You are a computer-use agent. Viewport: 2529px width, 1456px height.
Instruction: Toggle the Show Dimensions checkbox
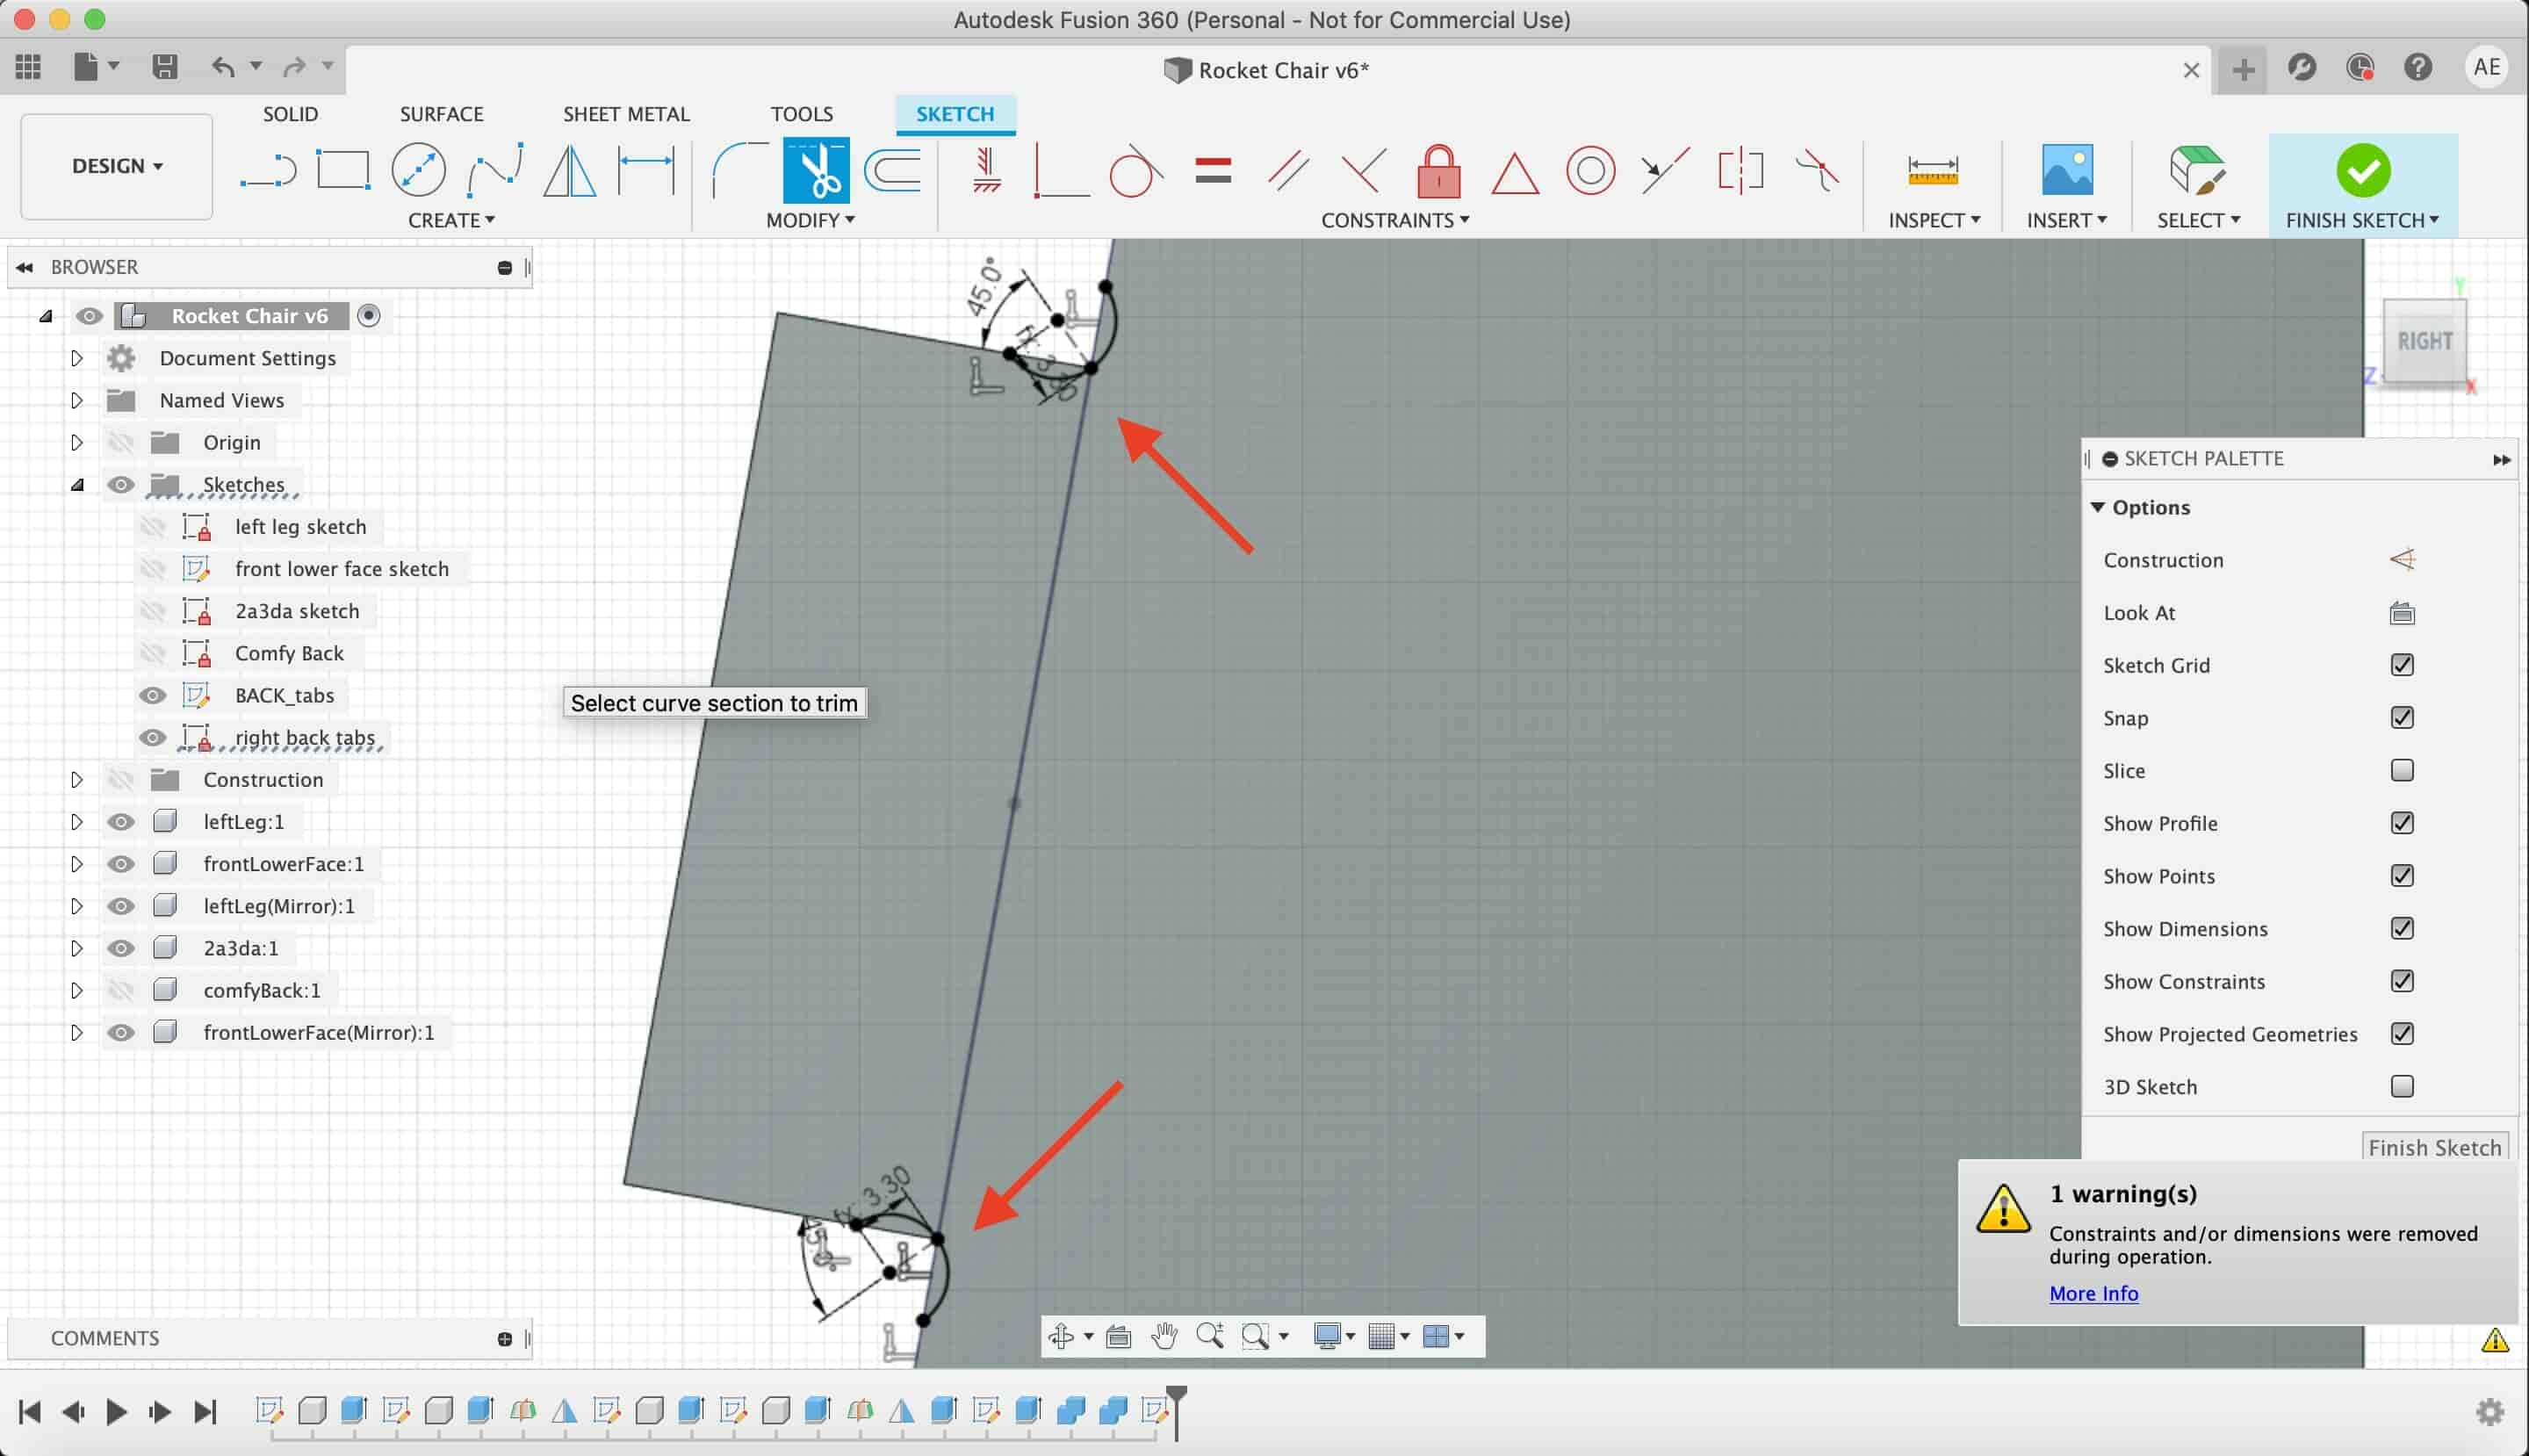pos(2401,928)
